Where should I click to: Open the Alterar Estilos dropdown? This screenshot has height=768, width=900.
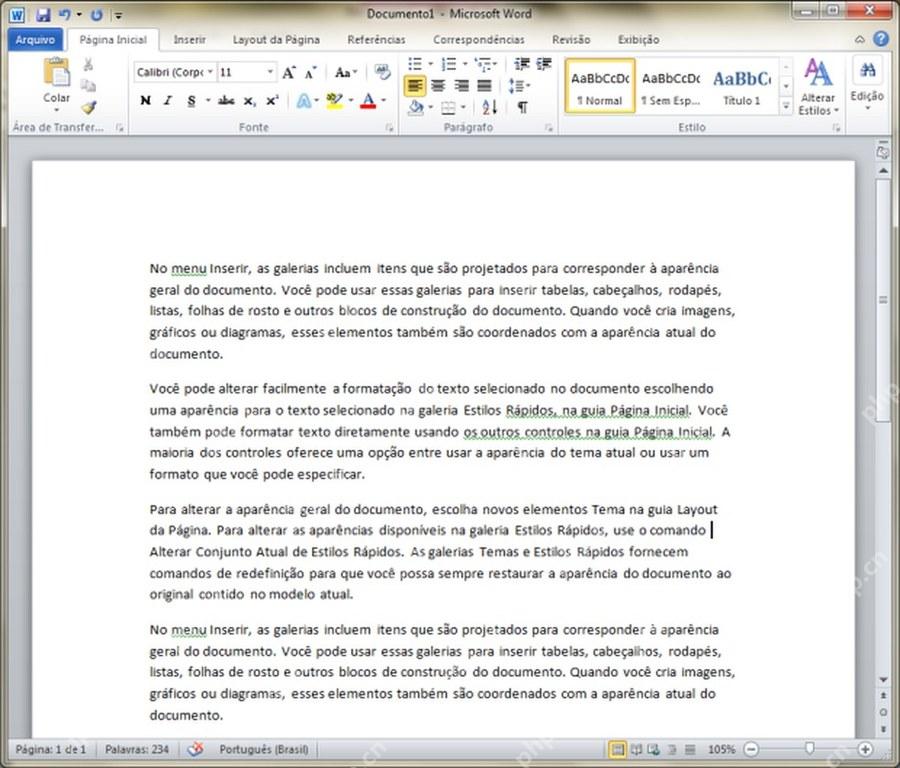818,86
